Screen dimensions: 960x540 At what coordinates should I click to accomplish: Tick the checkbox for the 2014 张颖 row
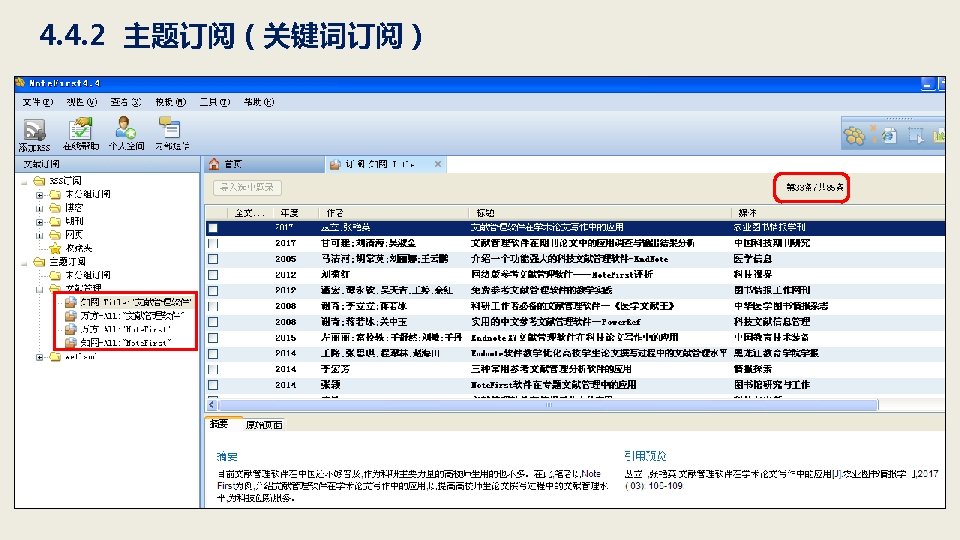click(213, 385)
